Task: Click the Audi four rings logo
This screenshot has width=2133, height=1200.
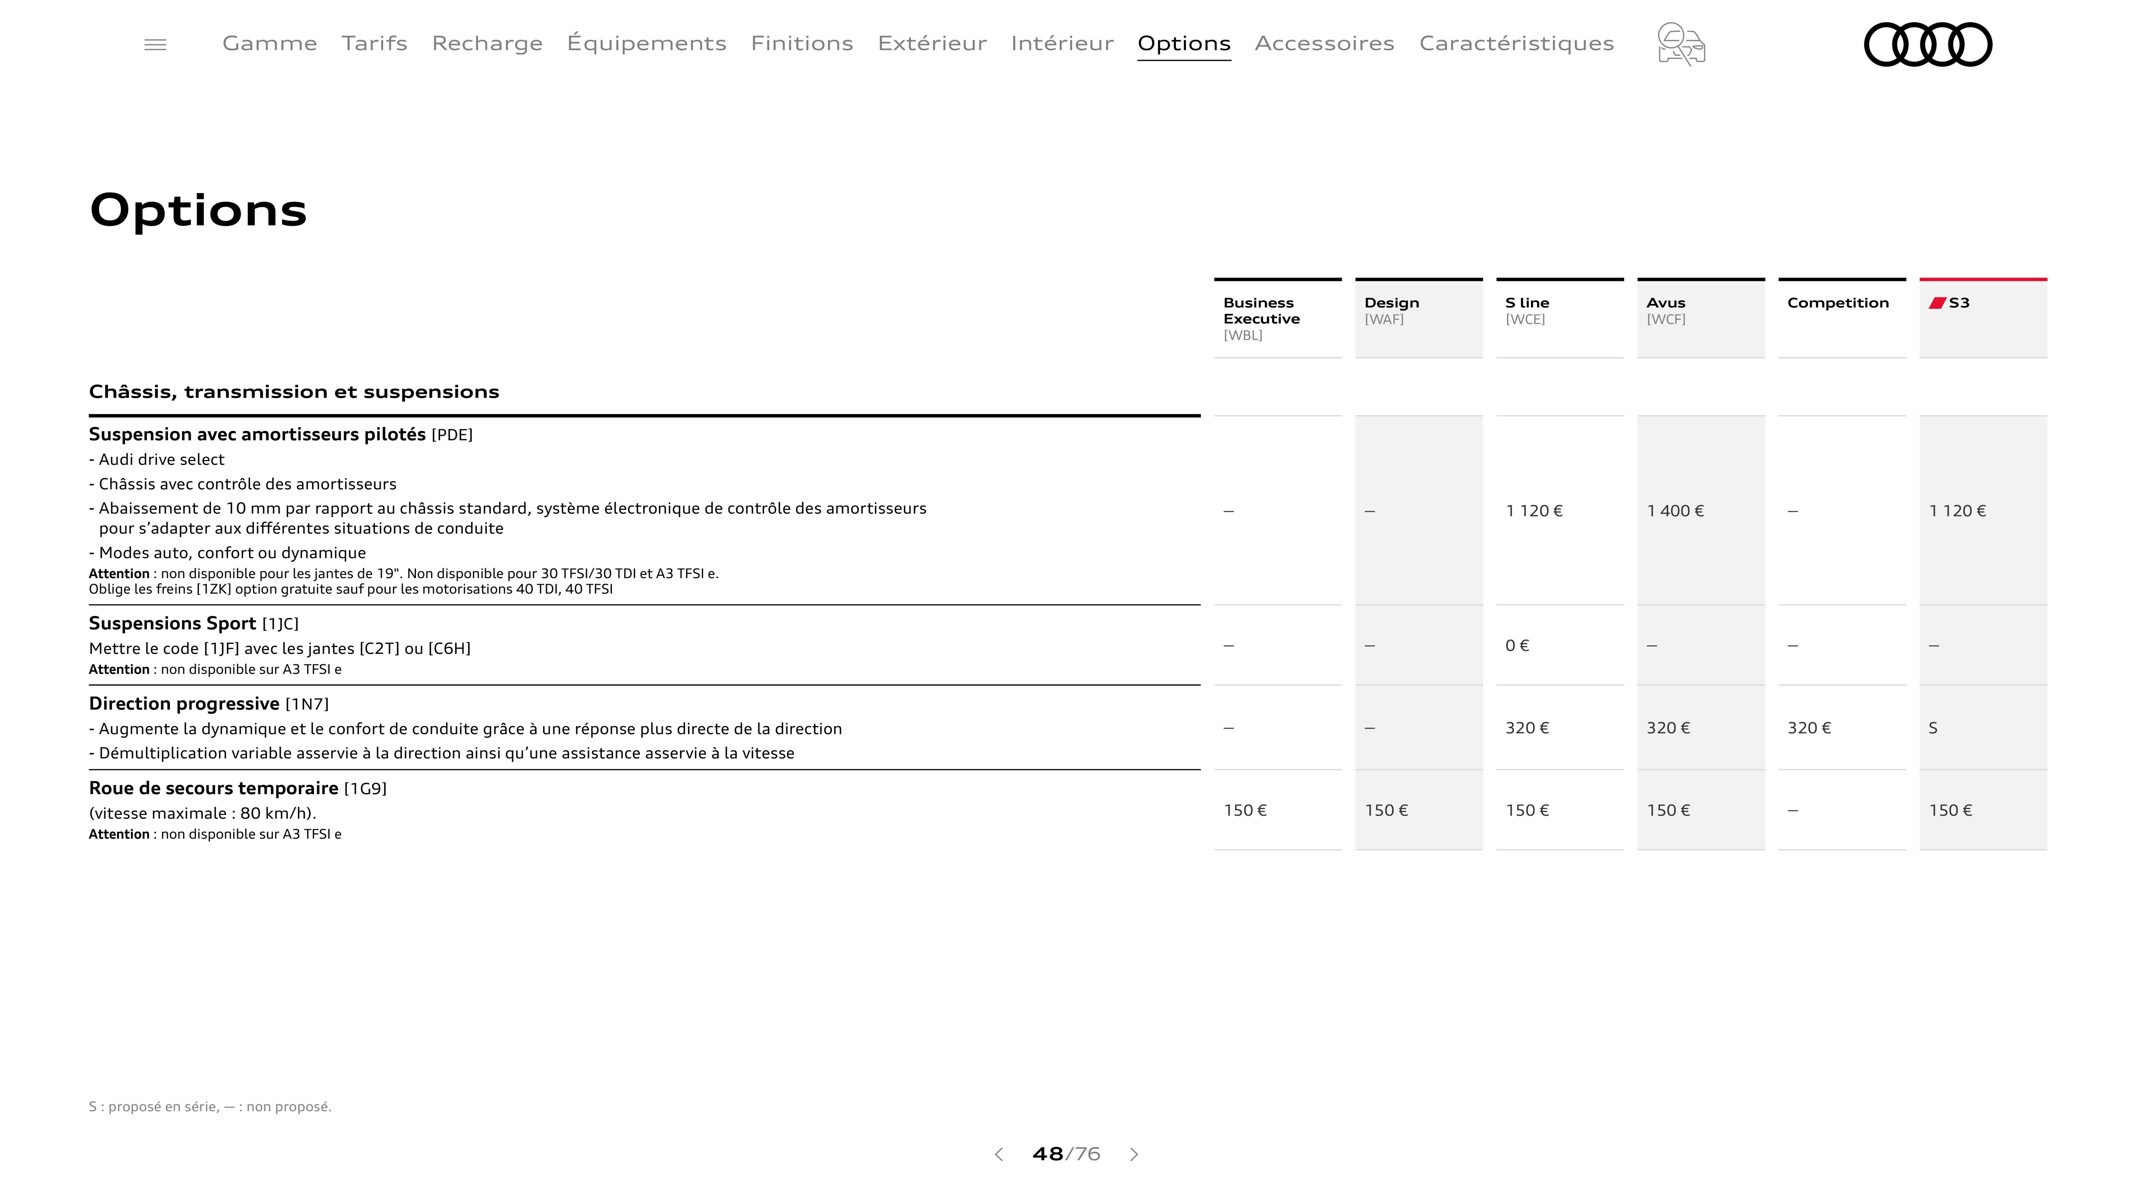Action: point(1928,44)
